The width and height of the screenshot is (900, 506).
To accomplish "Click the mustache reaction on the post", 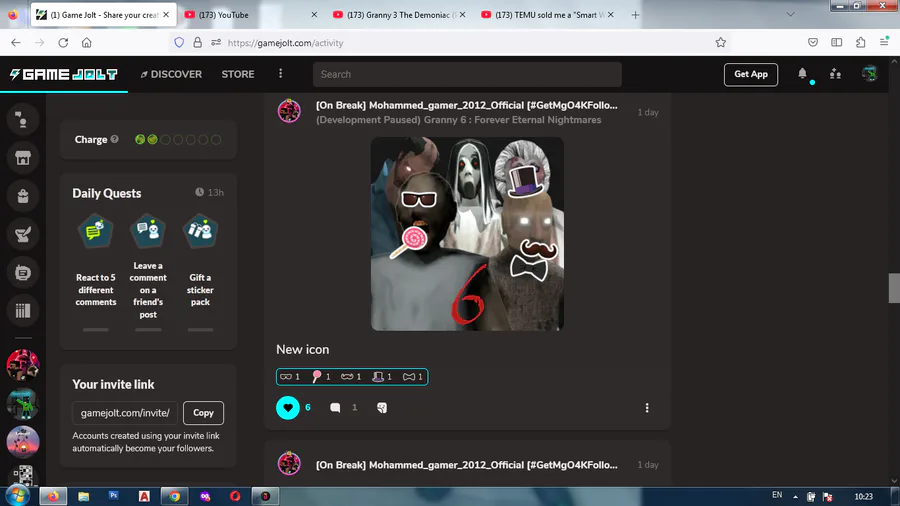I will click(351, 377).
